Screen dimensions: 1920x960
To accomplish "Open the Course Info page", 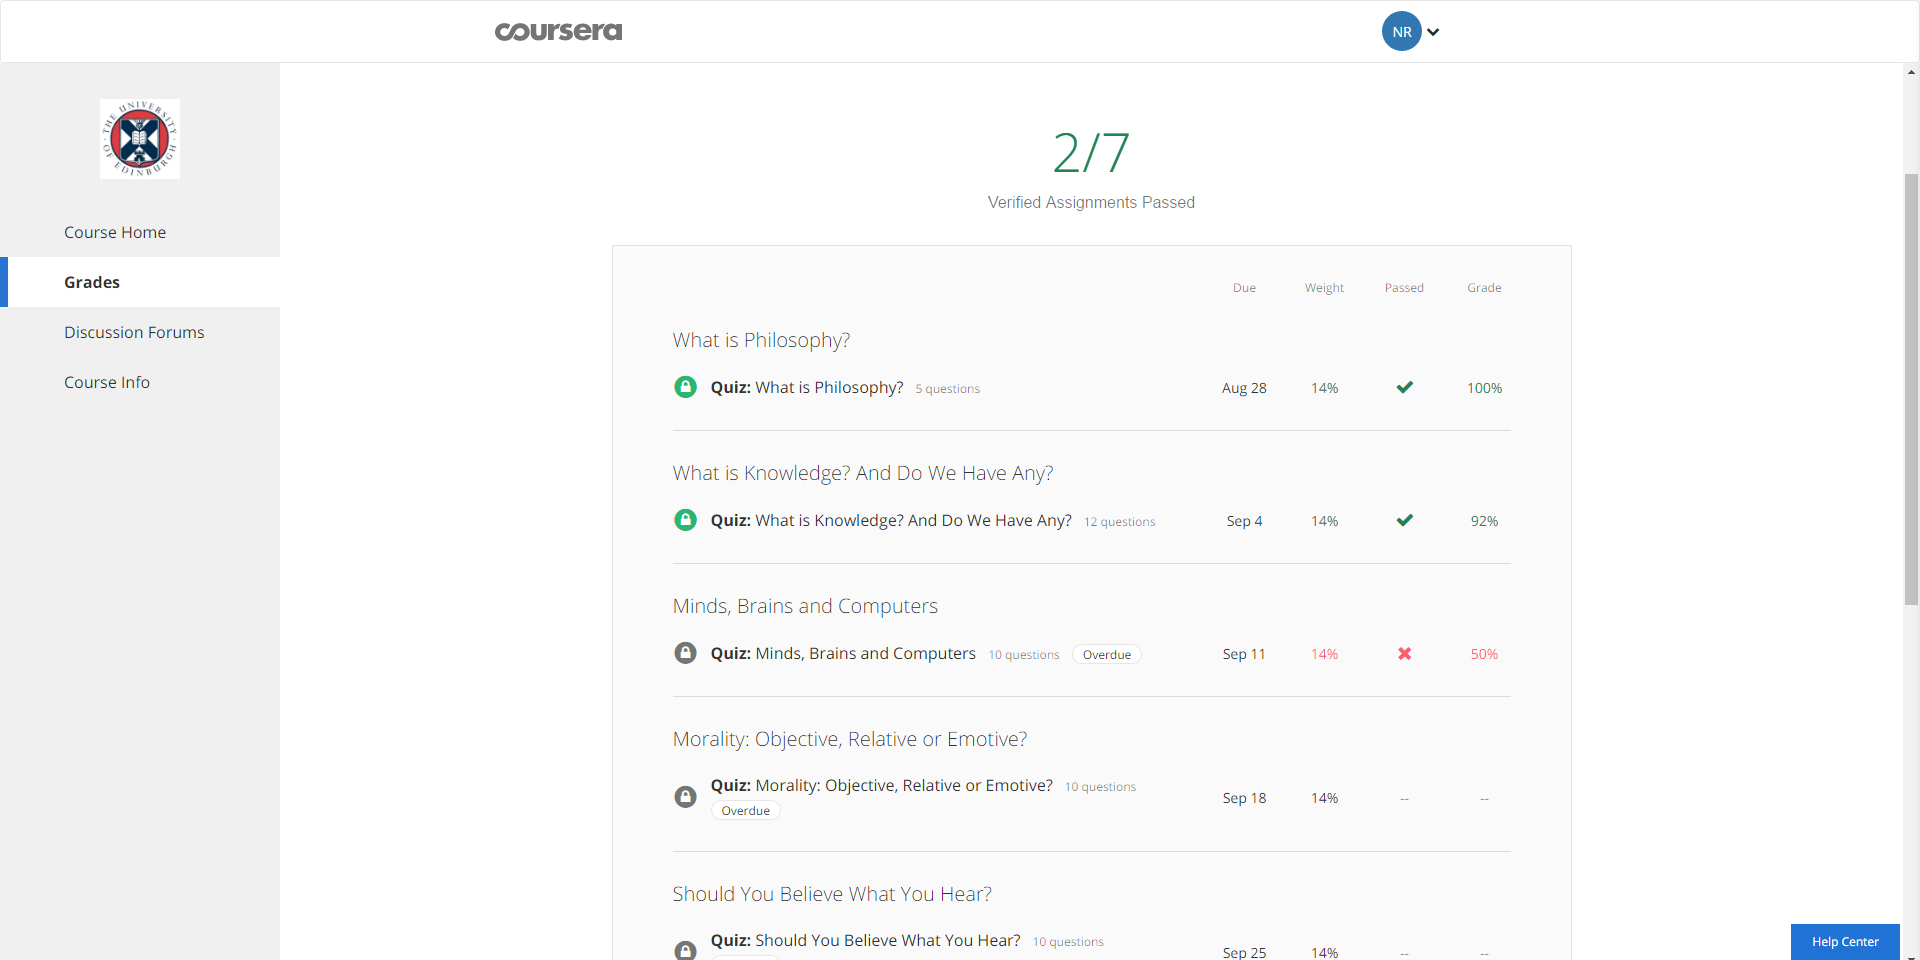I will tap(107, 382).
